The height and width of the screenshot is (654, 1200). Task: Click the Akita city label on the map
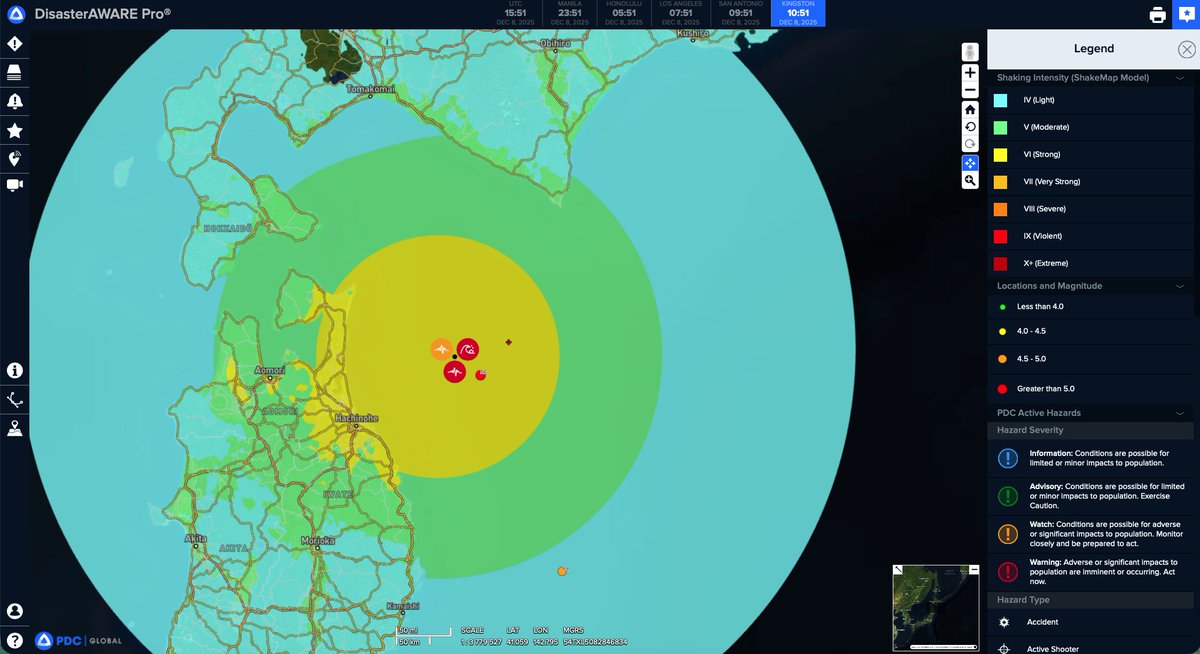coord(196,538)
